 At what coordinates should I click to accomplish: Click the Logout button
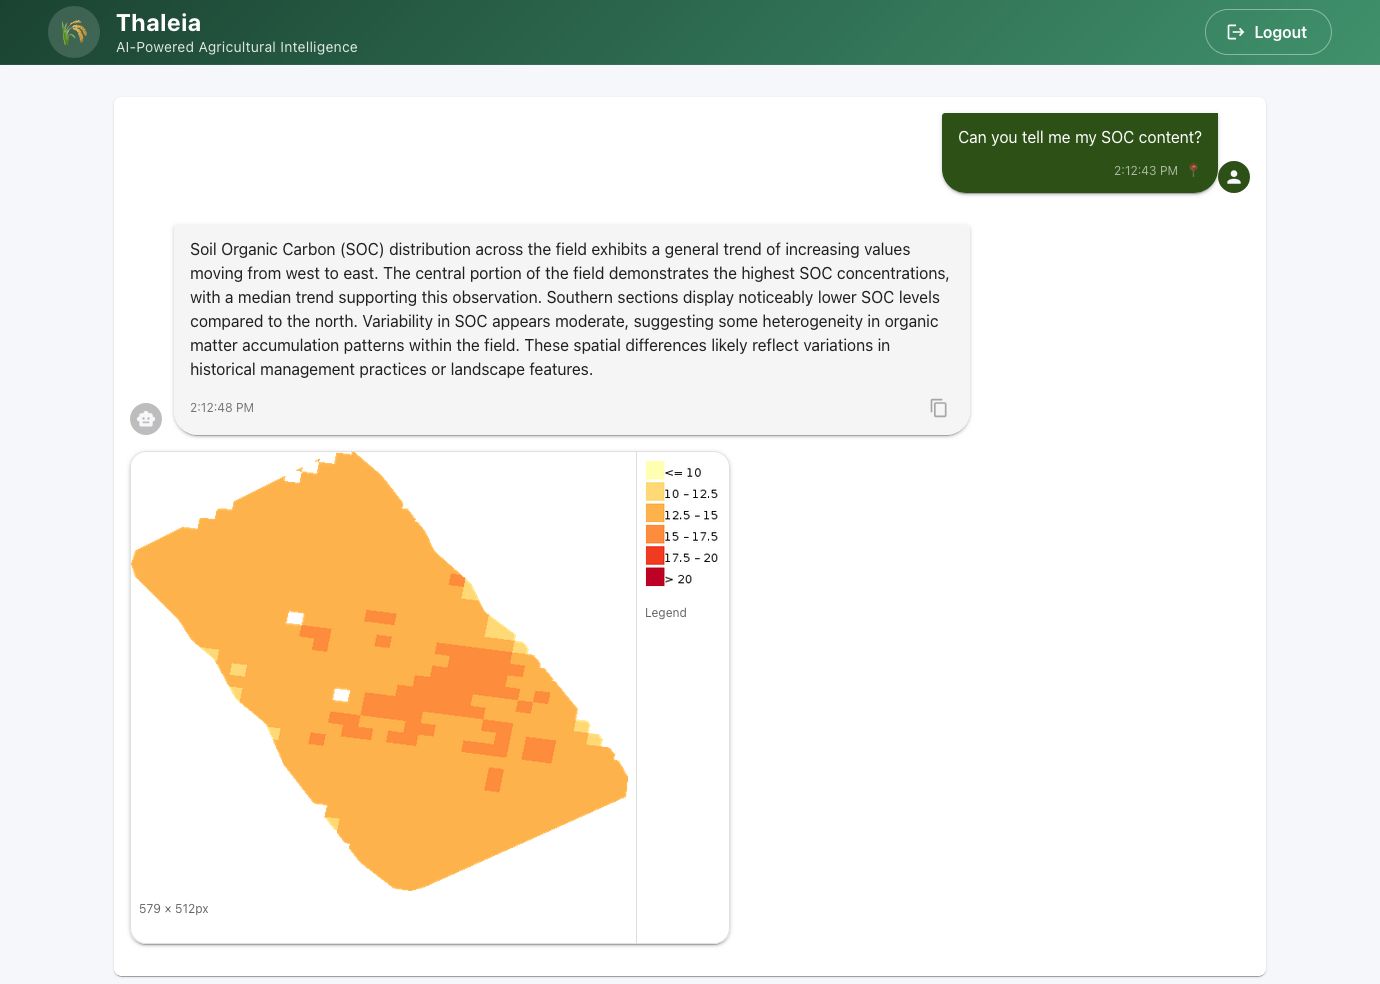point(1267,32)
